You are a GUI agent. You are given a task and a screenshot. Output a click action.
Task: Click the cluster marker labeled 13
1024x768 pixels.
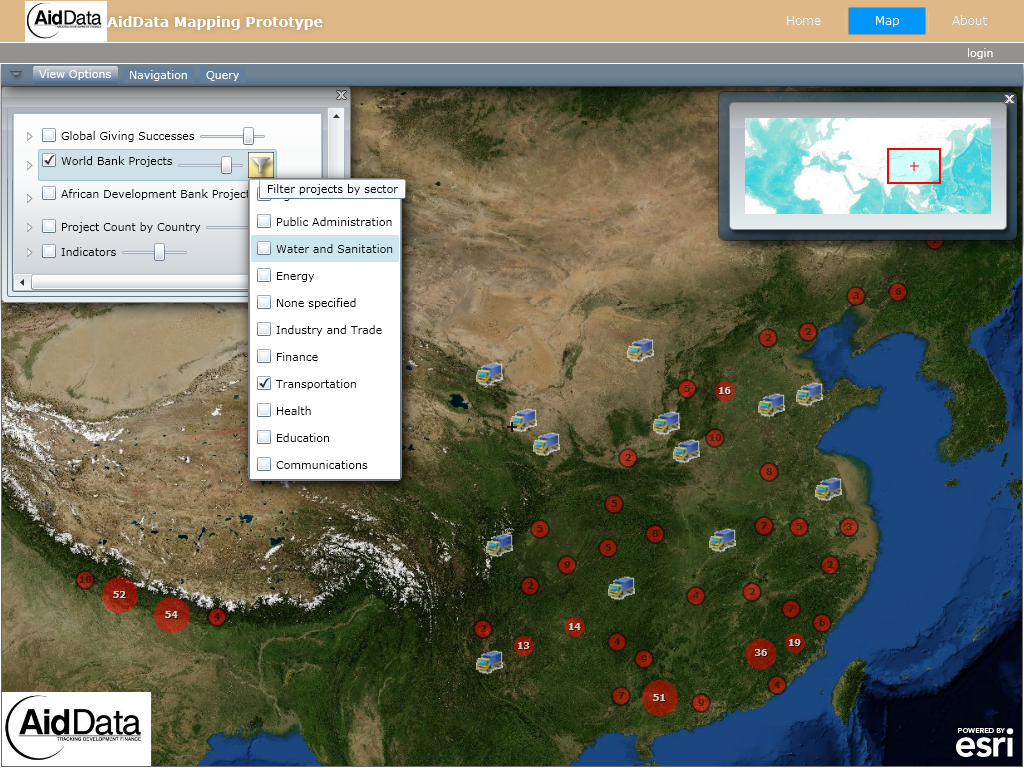tap(523, 645)
